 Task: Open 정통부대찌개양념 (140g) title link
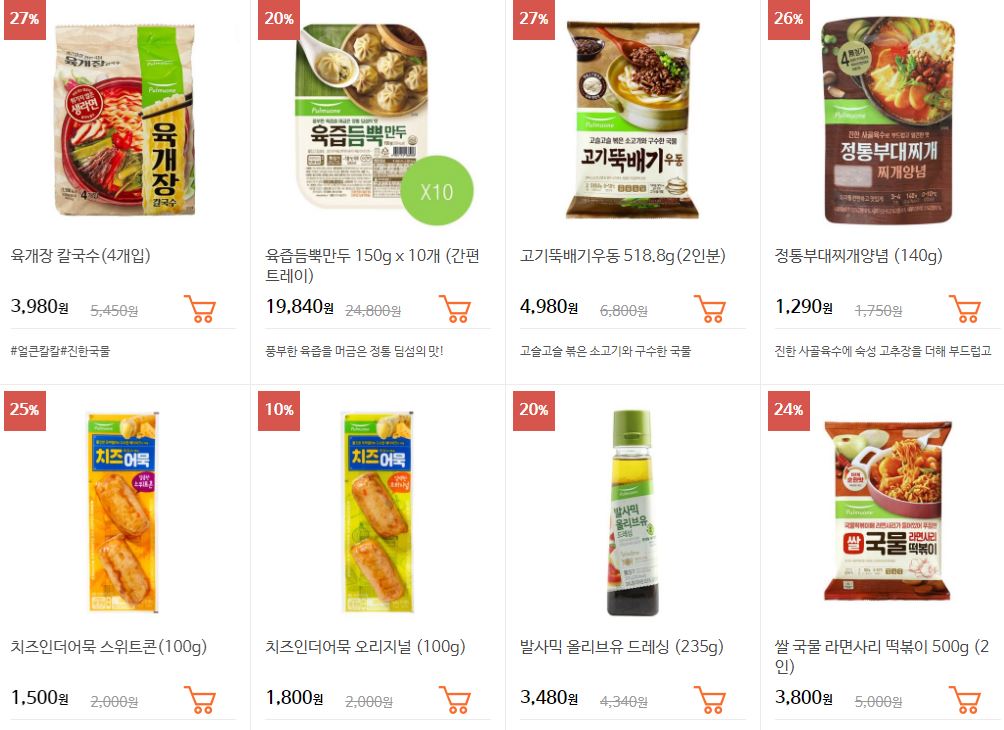point(858,256)
